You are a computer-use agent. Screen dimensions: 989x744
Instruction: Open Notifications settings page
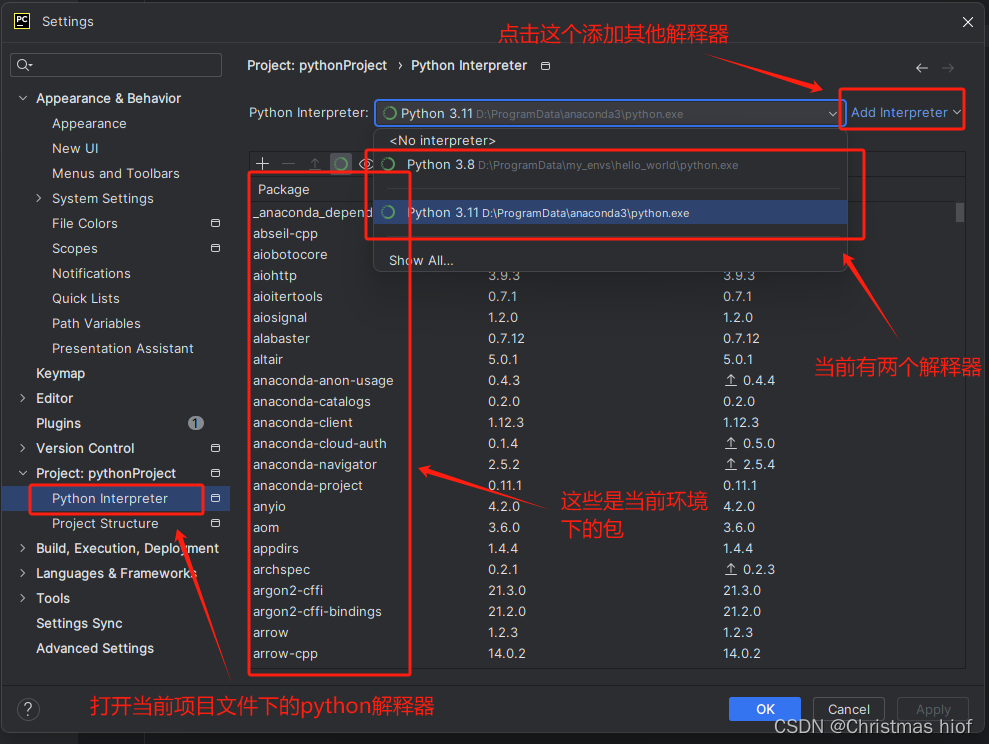(91, 273)
